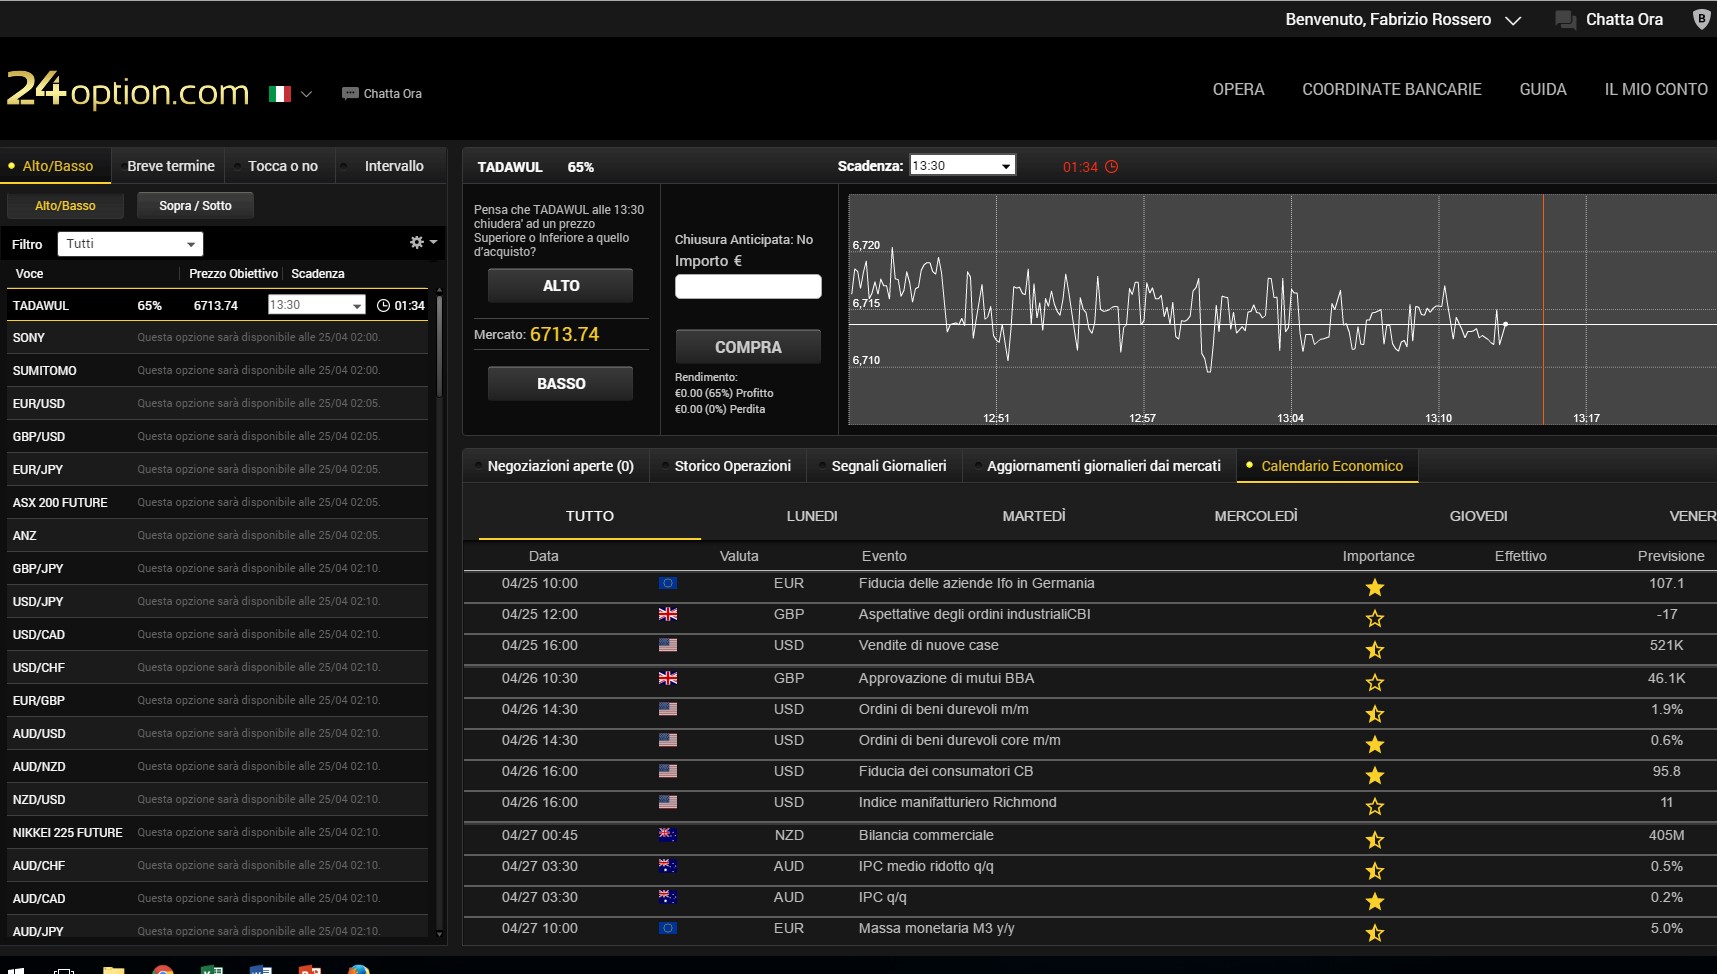Image resolution: width=1717 pixels, height=974 pixels.
Task: Click Australian flag in IPC medio ridotto row
Action: pos(668,865)
